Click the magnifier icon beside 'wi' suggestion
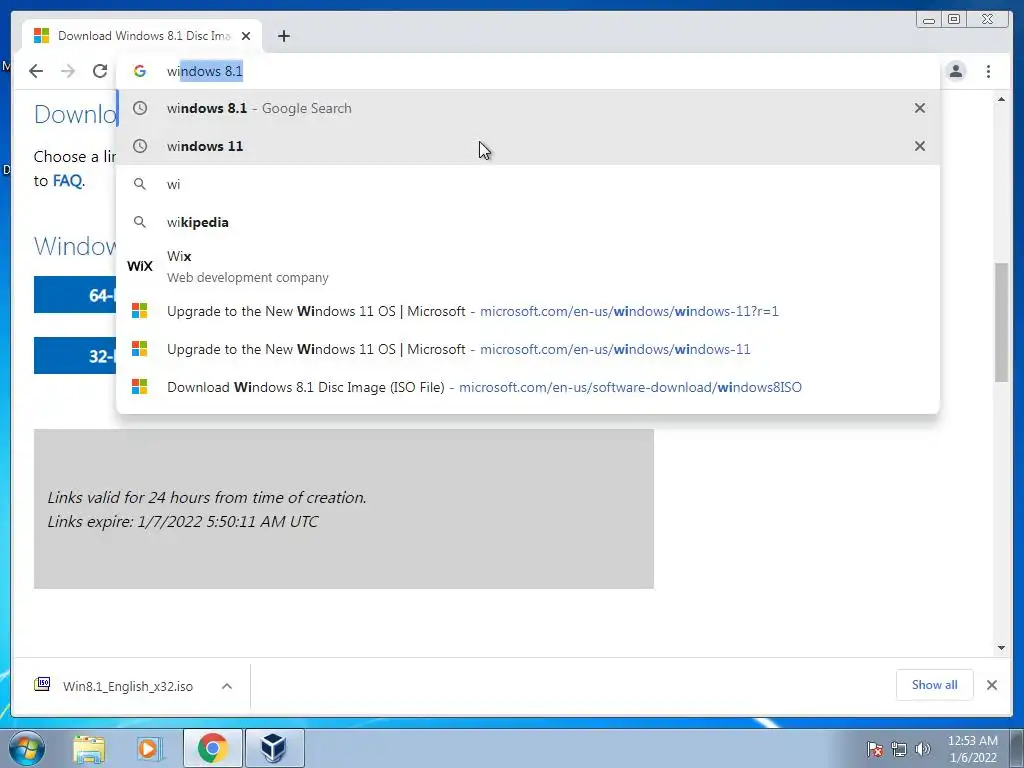Viewport: 1024px width, 768px height. tap(140, 184)
